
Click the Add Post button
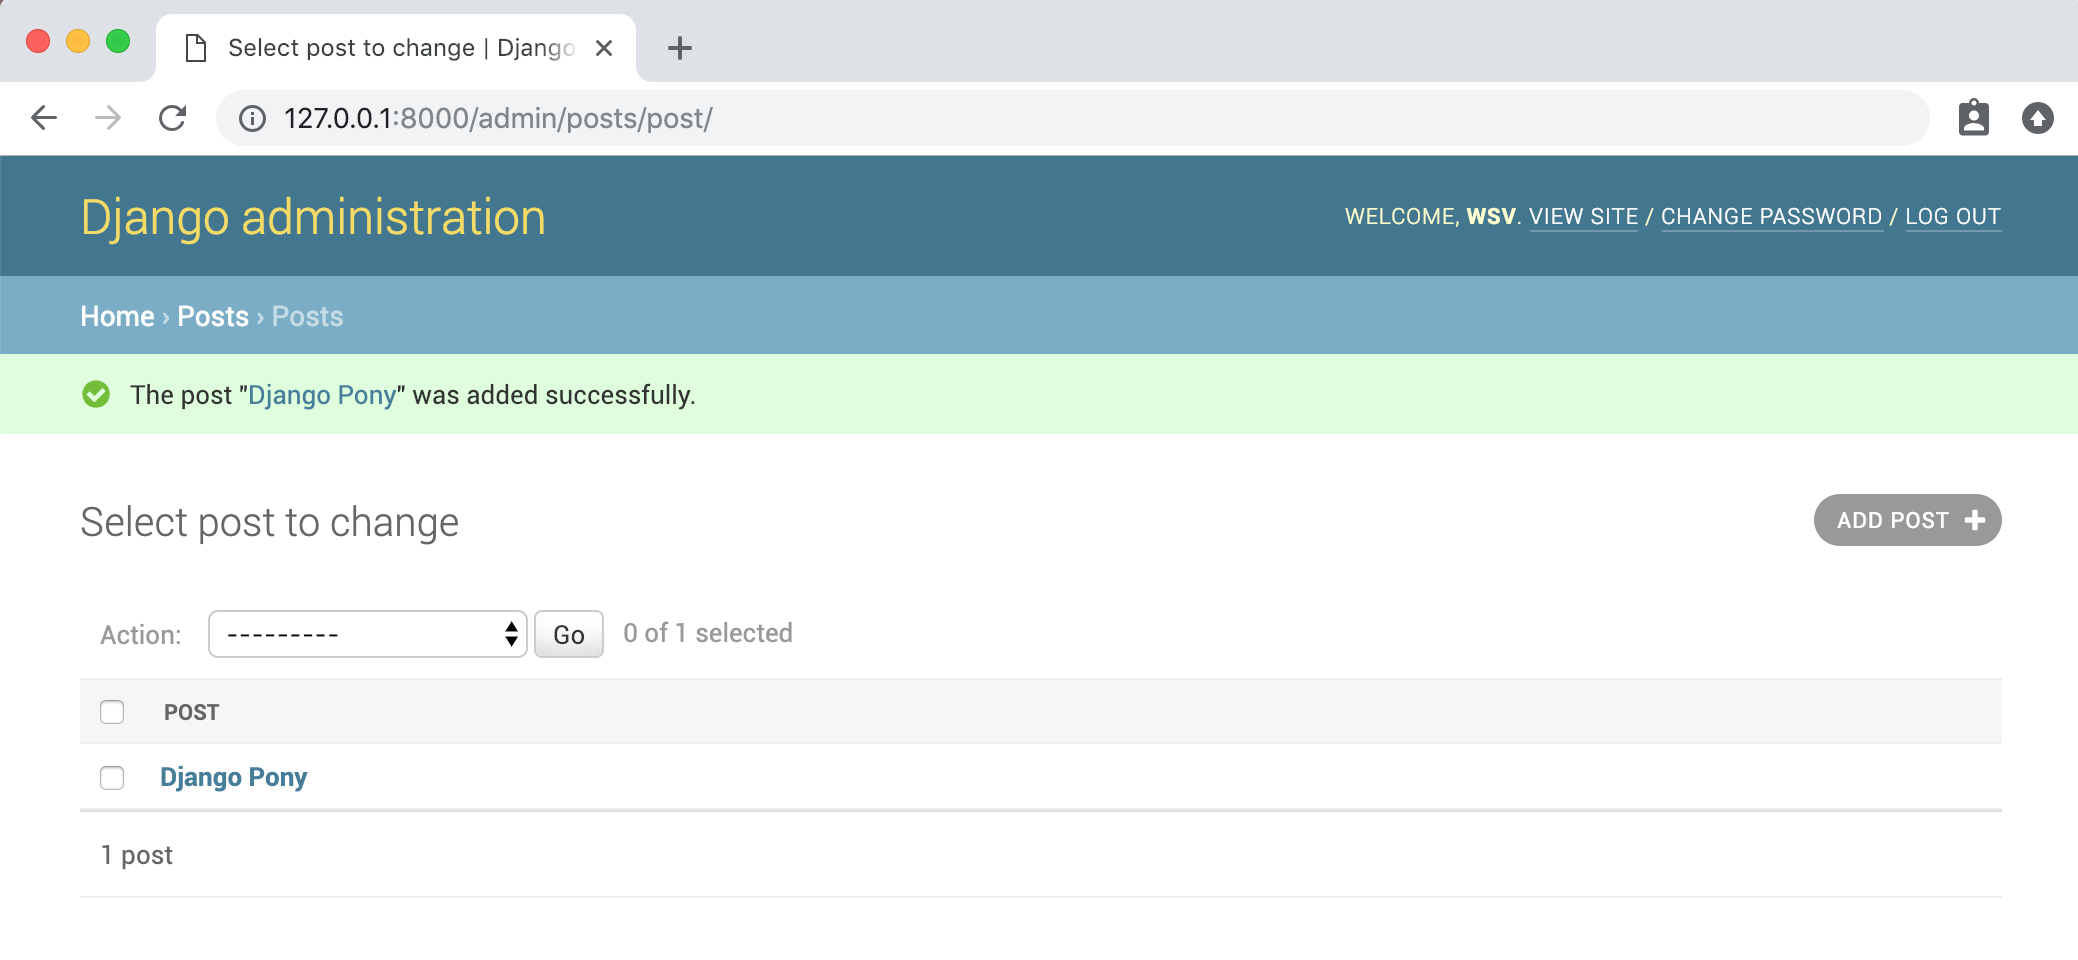point(1907,520)
